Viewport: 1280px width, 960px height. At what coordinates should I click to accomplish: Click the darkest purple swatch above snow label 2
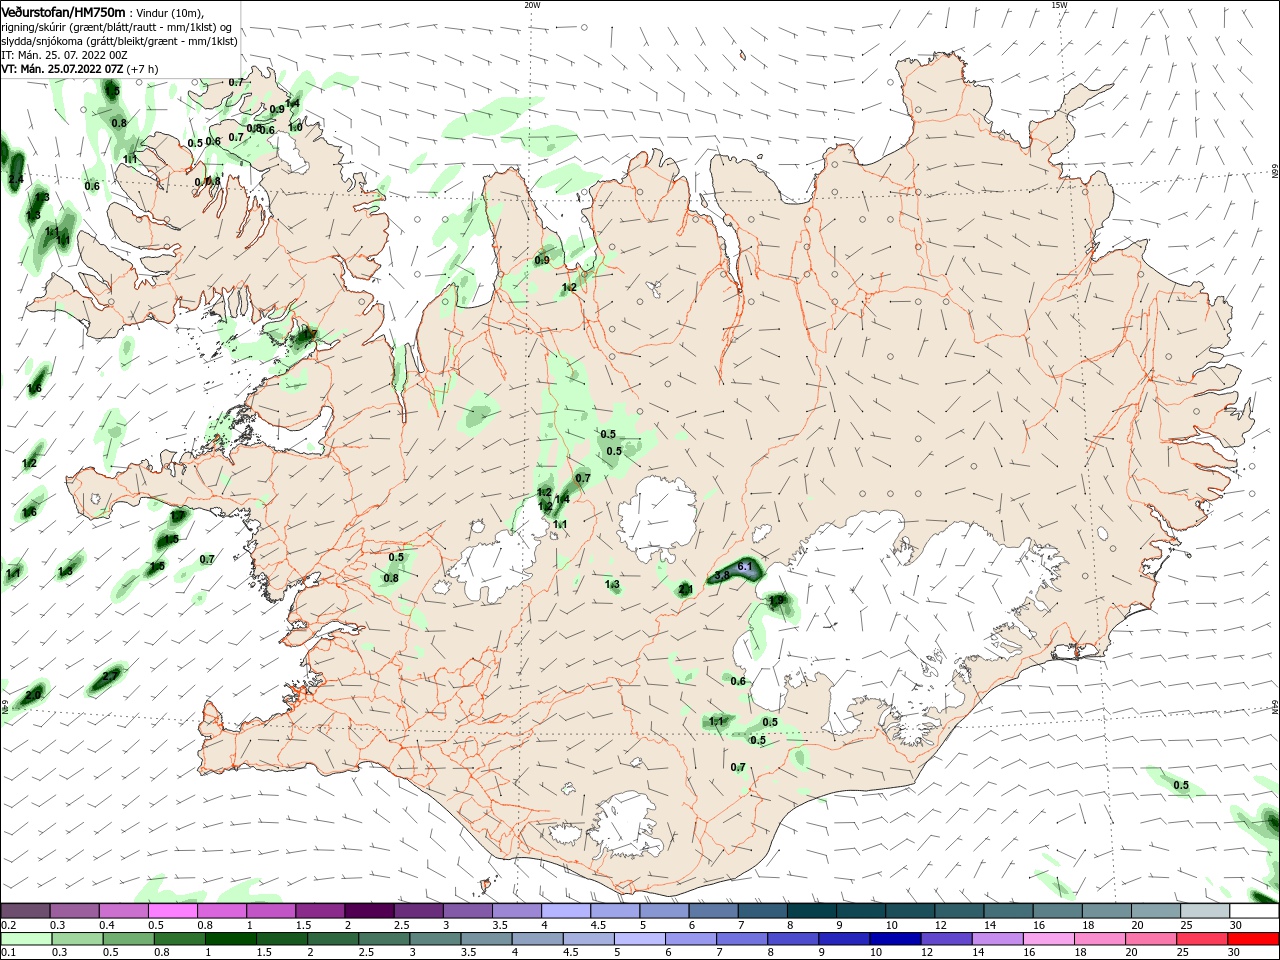pos(369,911)
